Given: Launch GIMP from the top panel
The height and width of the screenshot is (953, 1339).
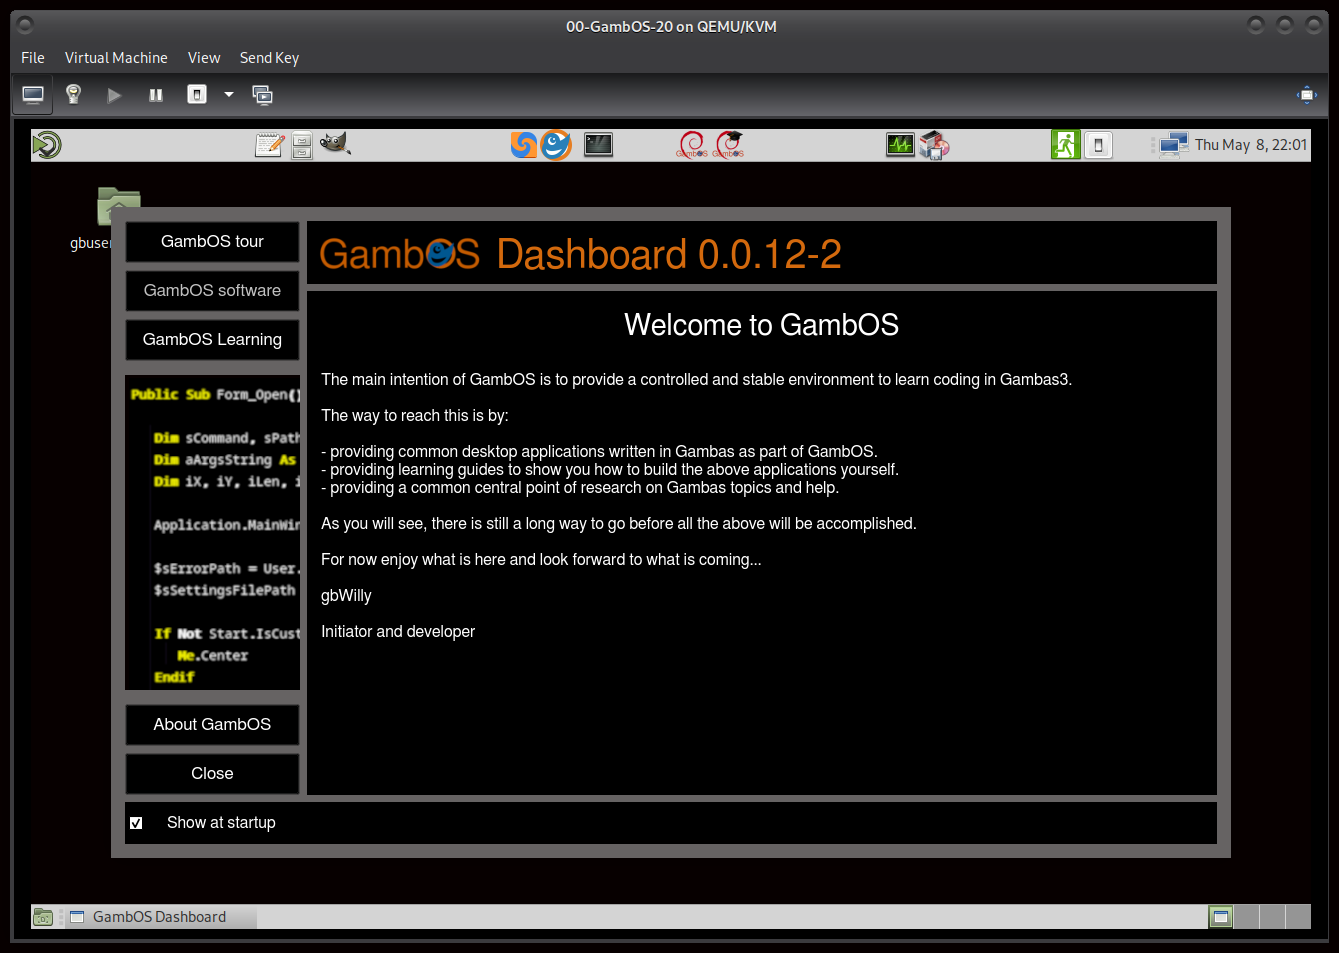Looking at the screenshot, I should (335, 145).
